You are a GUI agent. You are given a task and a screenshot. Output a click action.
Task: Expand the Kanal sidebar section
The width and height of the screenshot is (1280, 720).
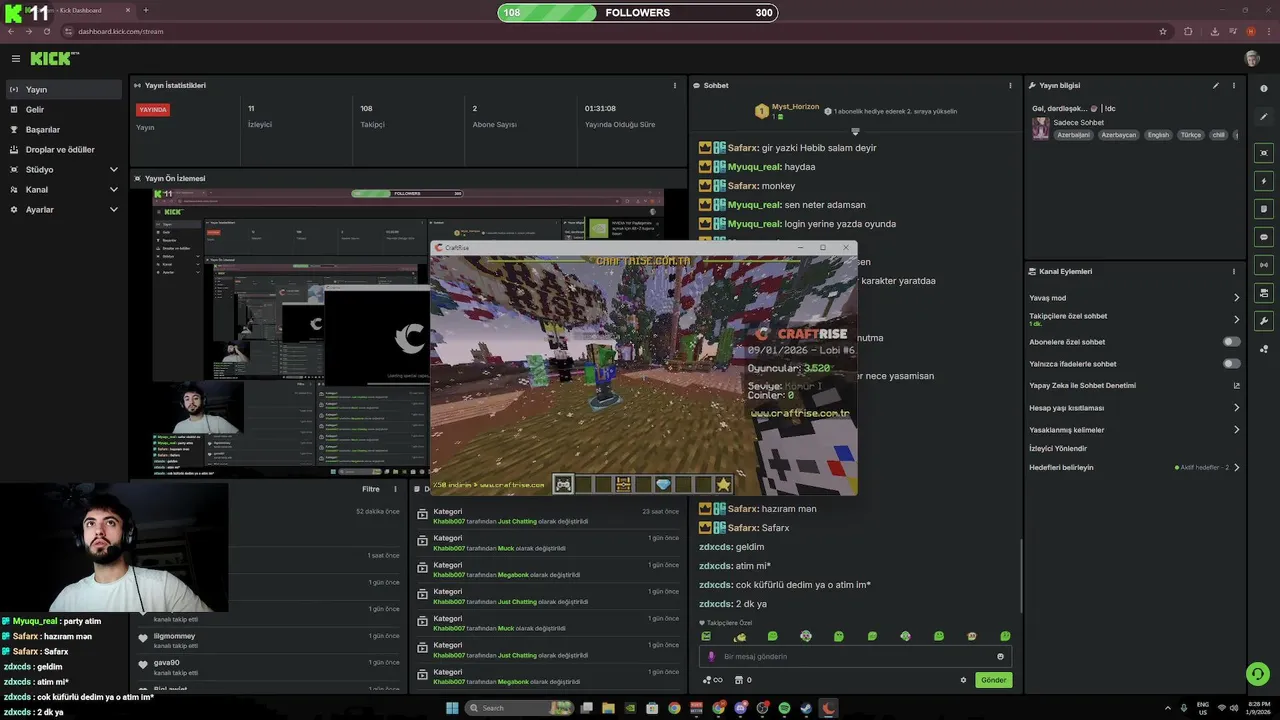click(x=64, y=189)
